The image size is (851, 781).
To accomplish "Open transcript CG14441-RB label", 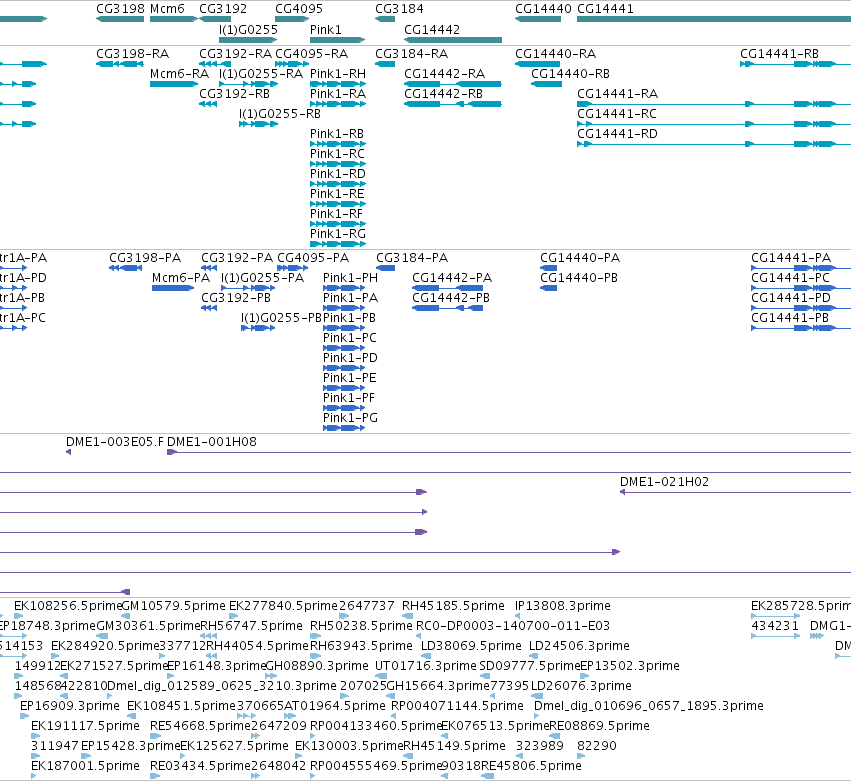I will (779, 54).
